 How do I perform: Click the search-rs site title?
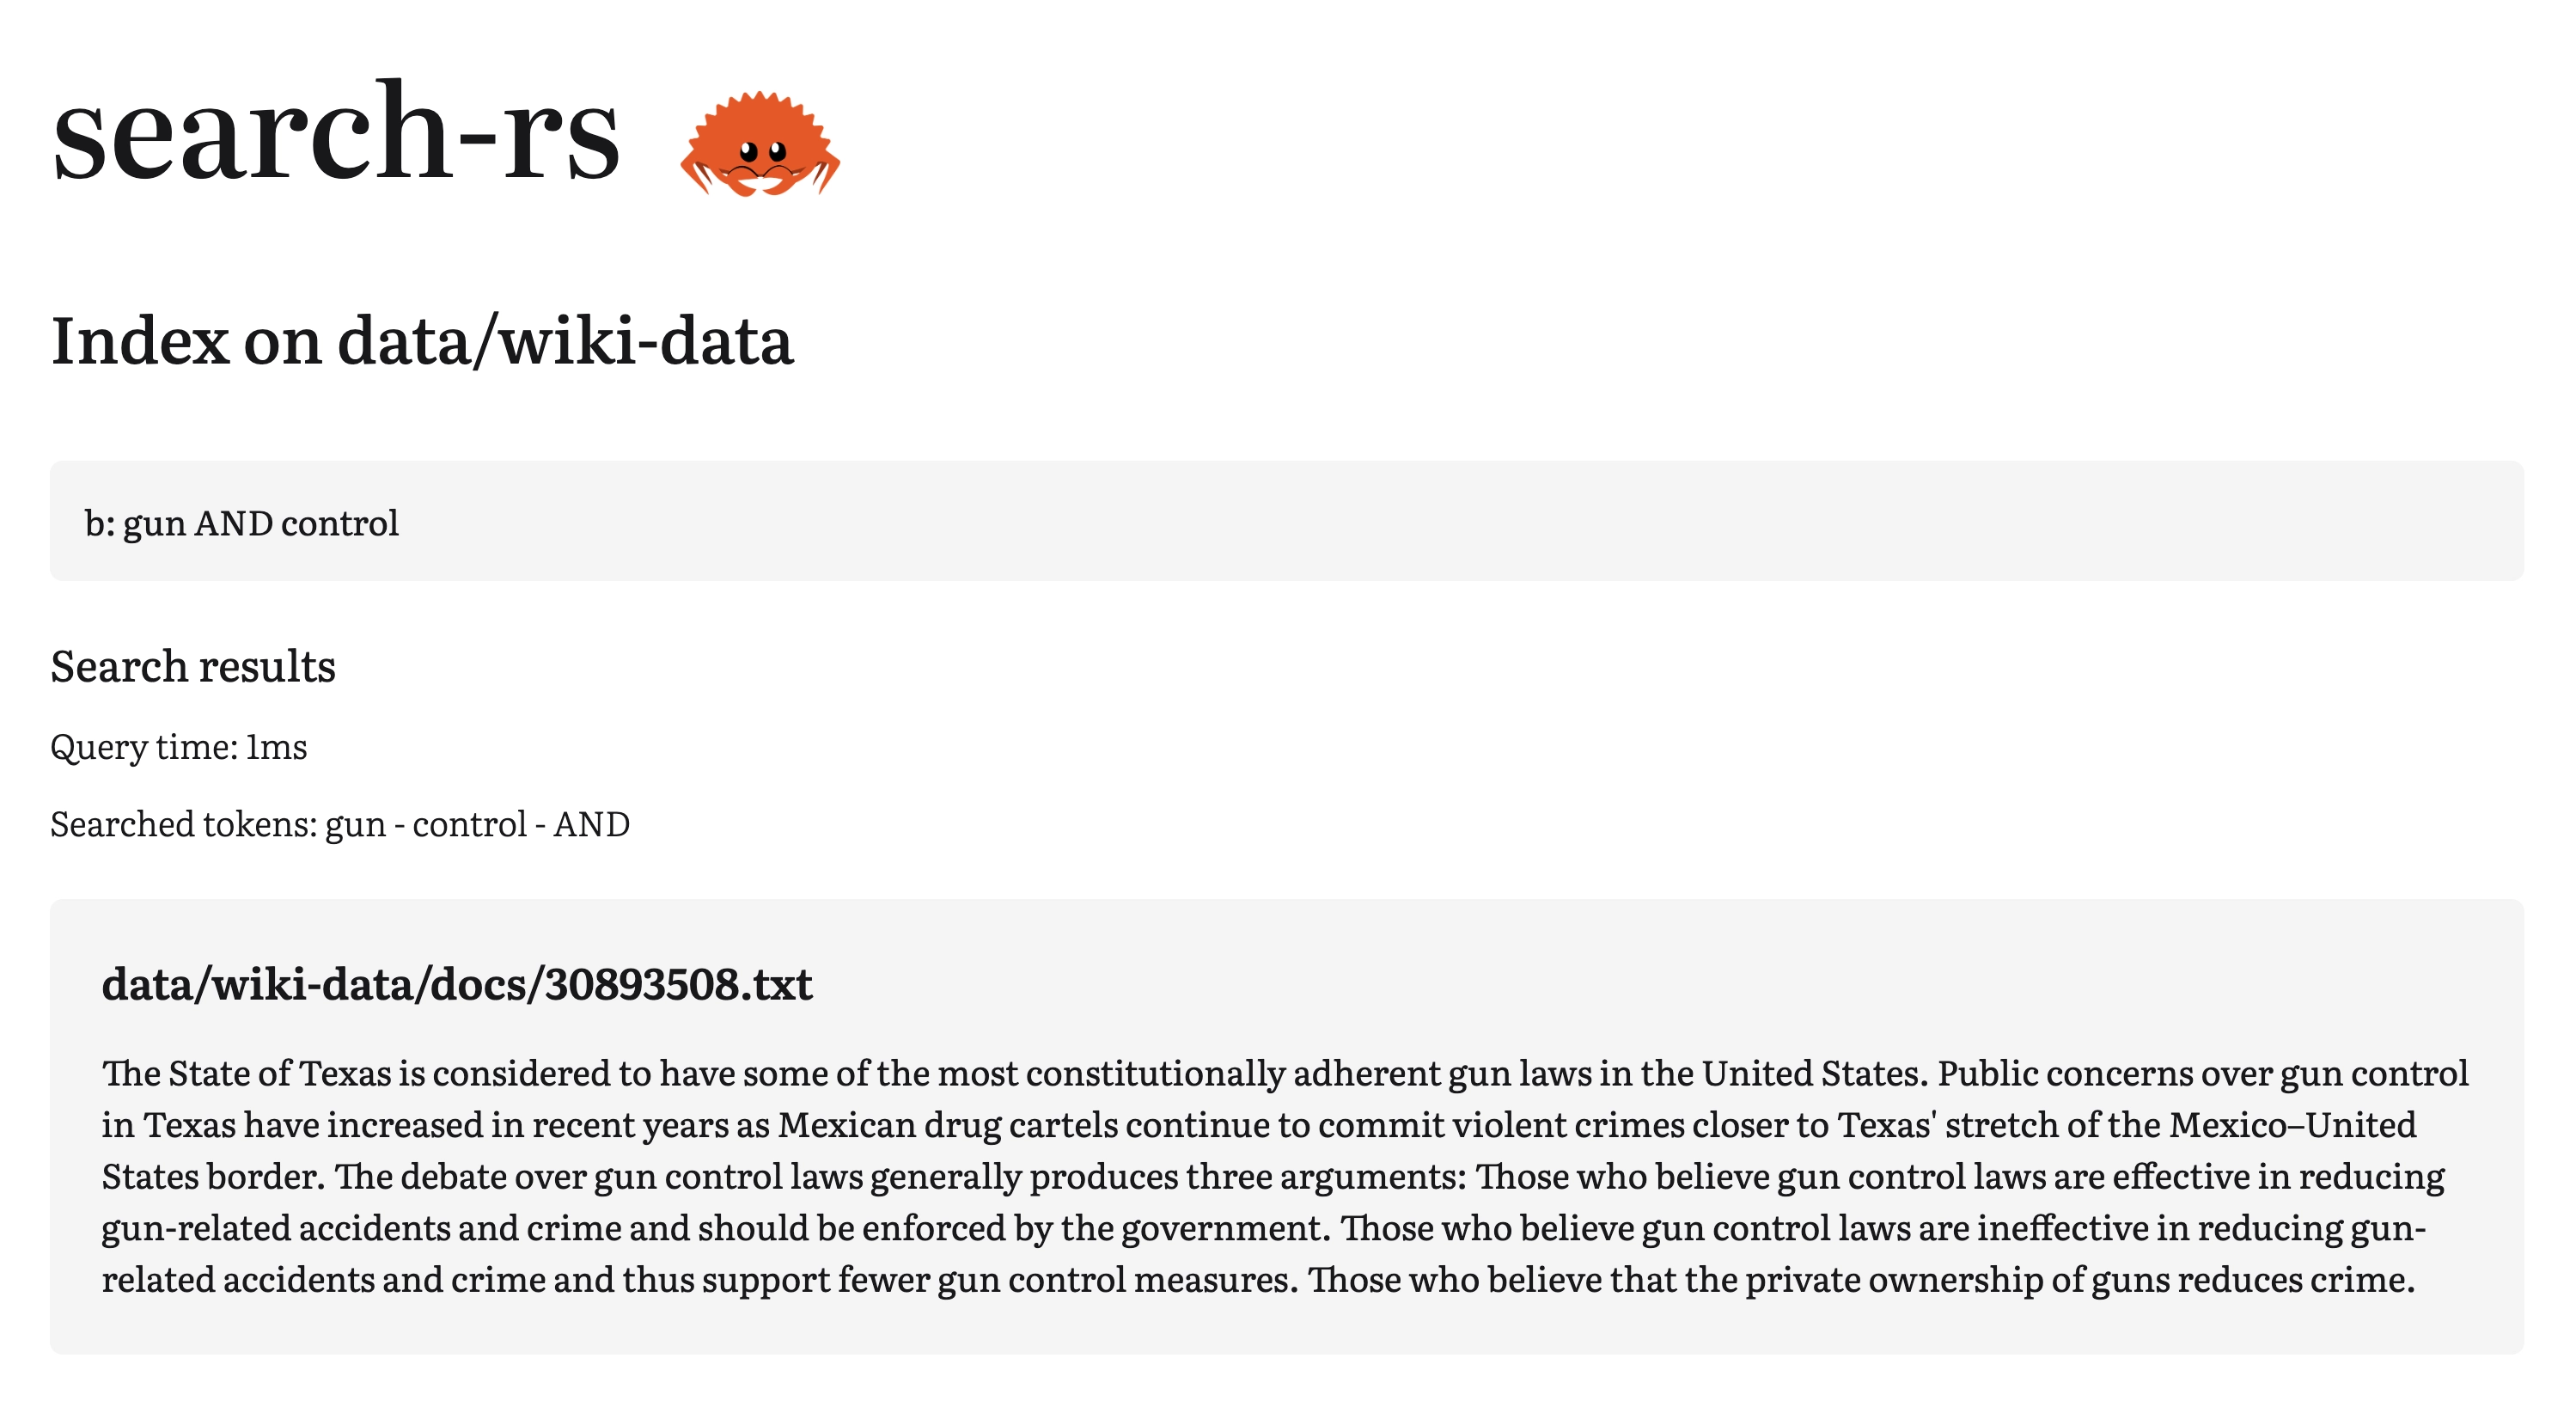pyautogui.click(x=336, y=132)
